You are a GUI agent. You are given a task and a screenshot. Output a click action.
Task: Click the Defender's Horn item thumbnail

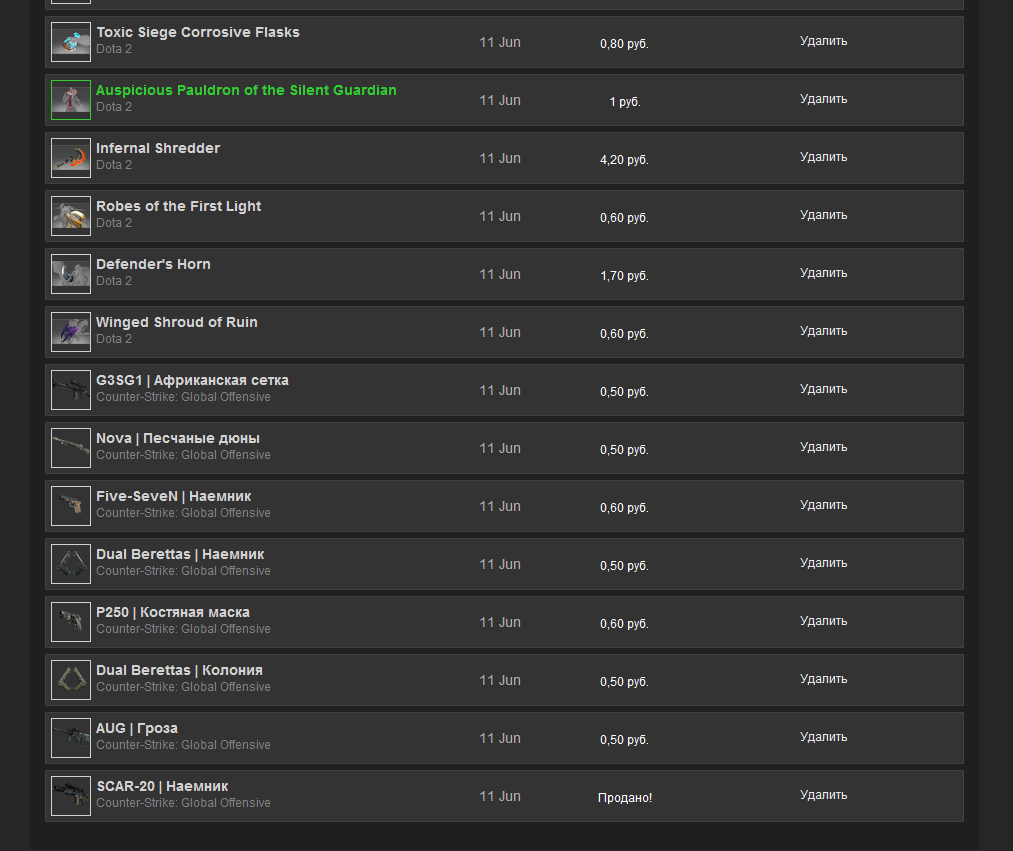coord(71,274)
